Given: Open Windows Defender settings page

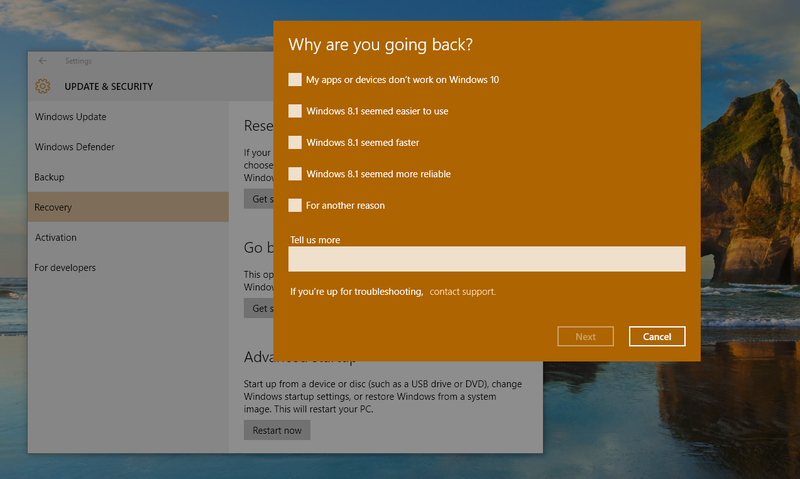Looking at the screenshot, I should [128, 147].
